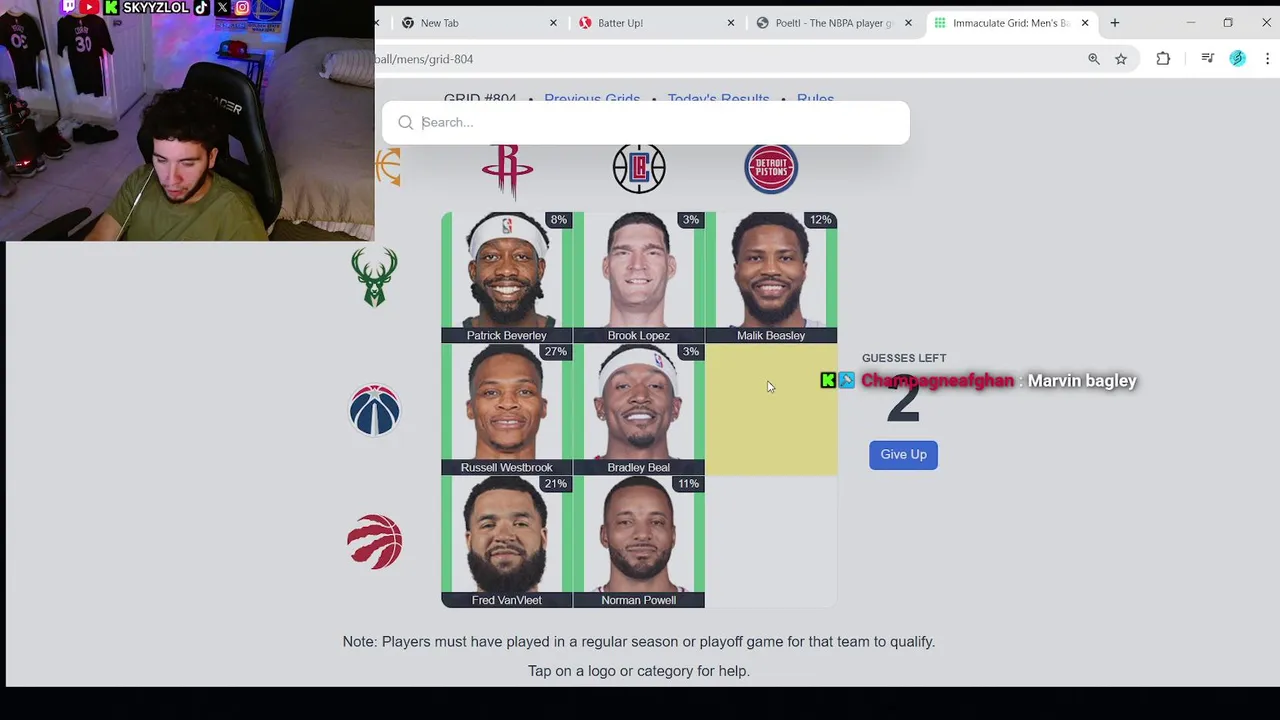Bookmark this page with the star icon
1280x720 pixels.
[1121, 59]
